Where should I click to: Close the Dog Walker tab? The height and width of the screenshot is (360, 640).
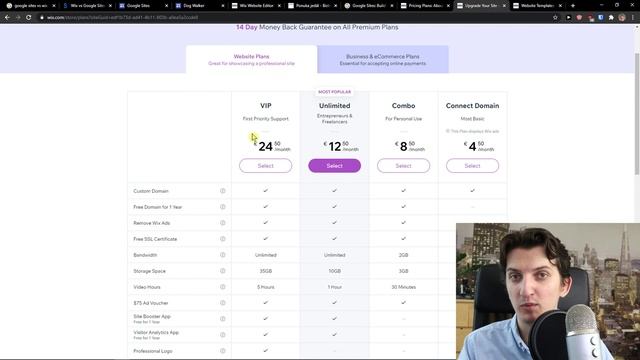coord(222,6)
